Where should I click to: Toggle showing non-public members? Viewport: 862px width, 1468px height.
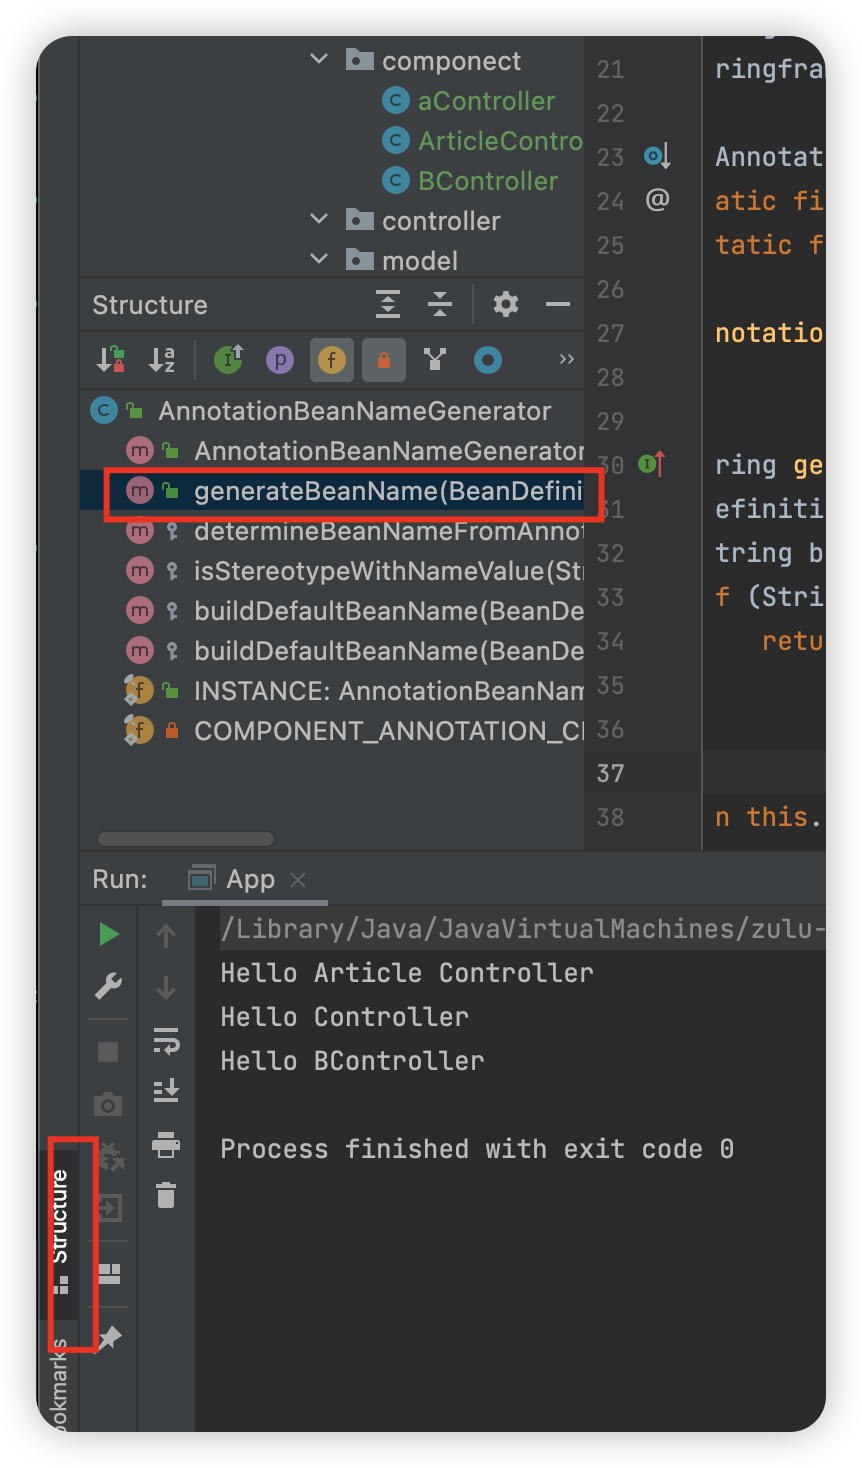pos(384,359)
